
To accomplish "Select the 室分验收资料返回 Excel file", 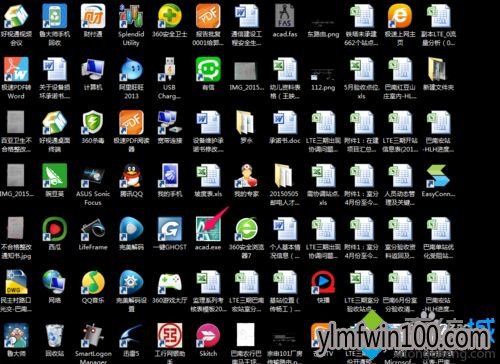I will tap(400, 238).
